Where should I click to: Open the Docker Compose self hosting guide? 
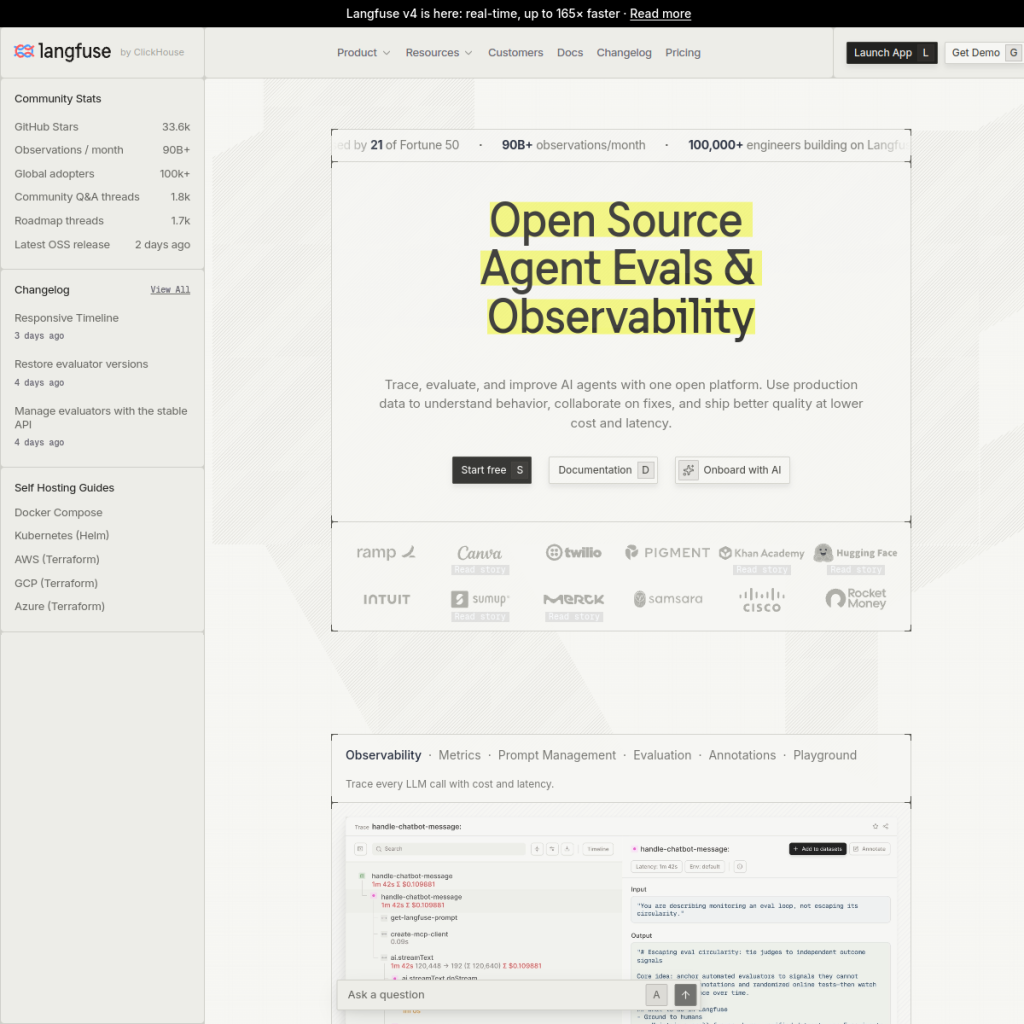tap(58, 513)
